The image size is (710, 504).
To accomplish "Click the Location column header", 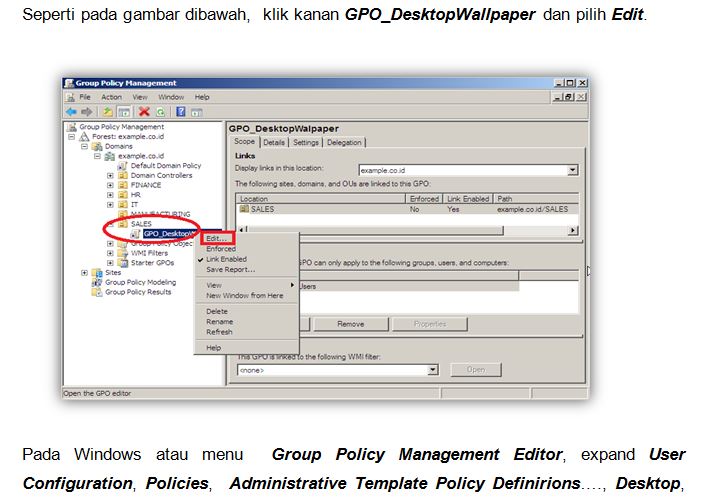I will click(320, 199).
